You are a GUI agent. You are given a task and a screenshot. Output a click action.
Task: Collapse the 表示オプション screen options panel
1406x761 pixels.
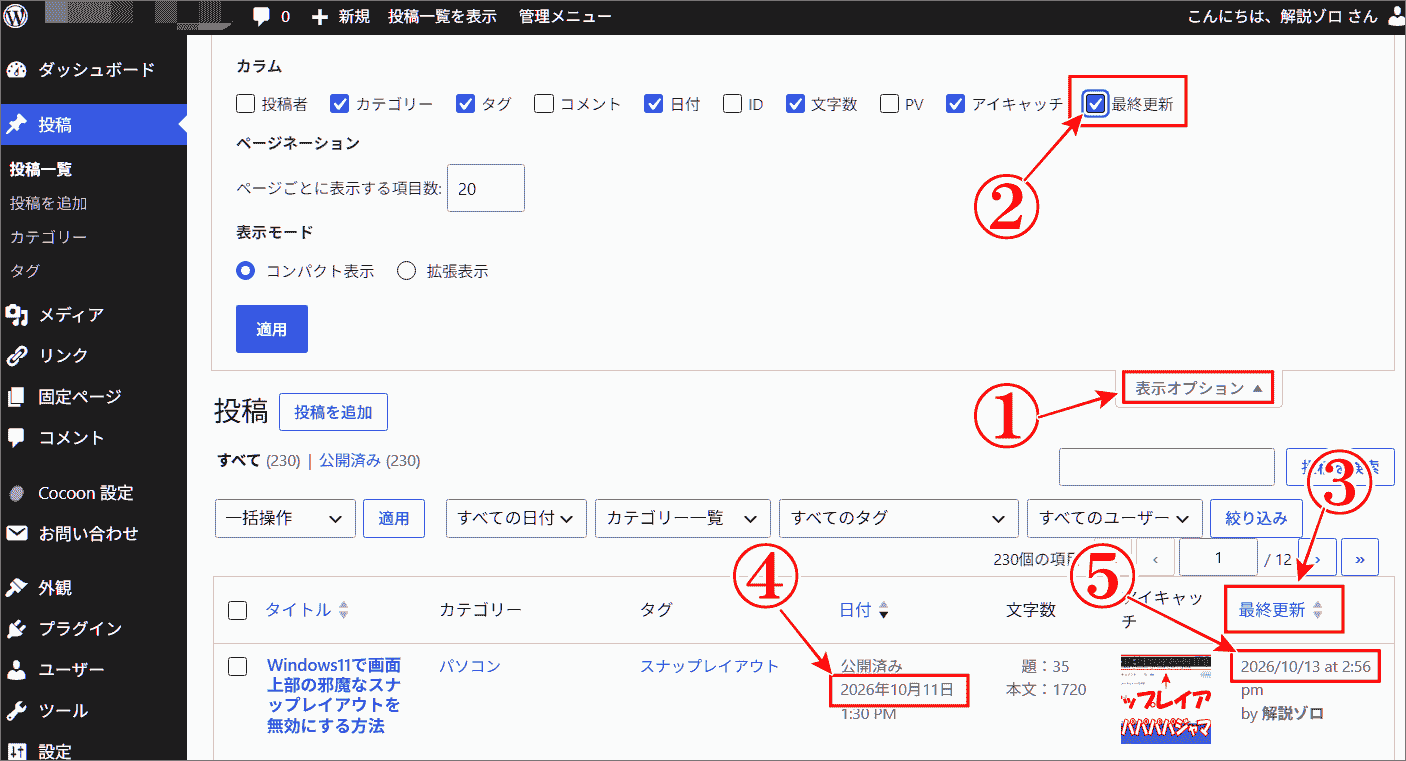tap(1199, 388)
